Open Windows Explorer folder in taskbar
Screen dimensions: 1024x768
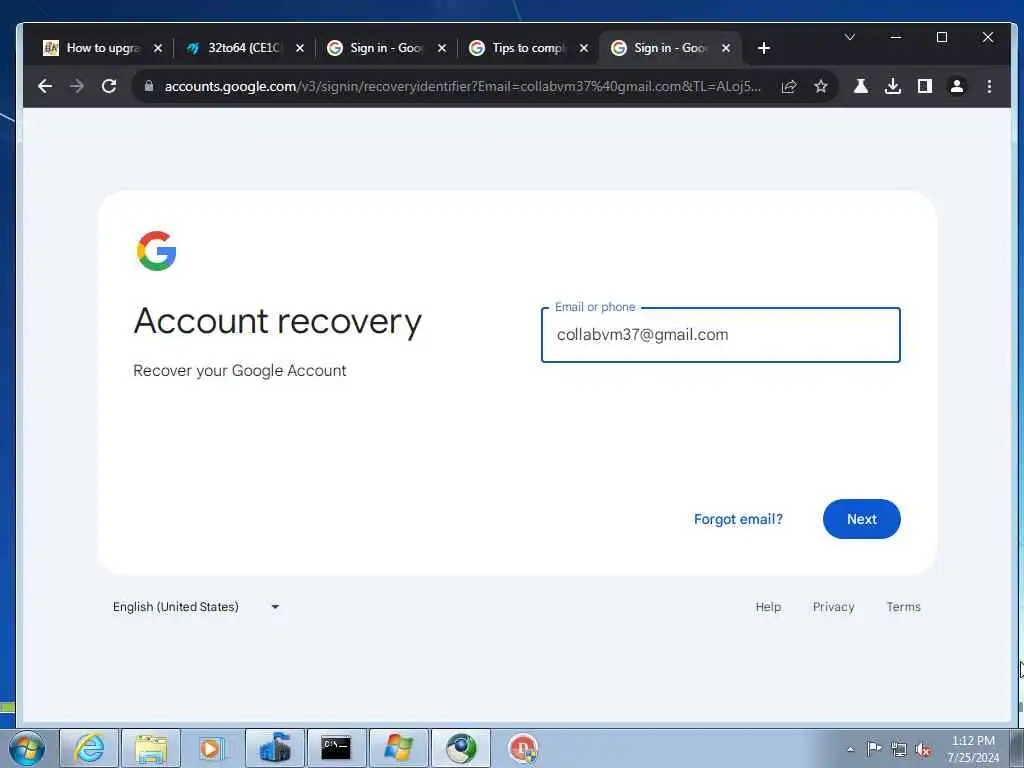pyautogui.click(x=151, y=748)
